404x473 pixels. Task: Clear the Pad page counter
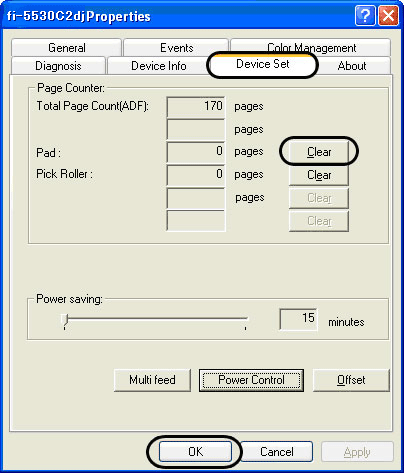tap(319, 152)
